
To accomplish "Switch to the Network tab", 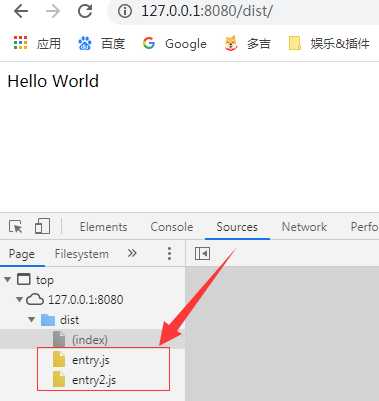I will (x=304, y=227).
